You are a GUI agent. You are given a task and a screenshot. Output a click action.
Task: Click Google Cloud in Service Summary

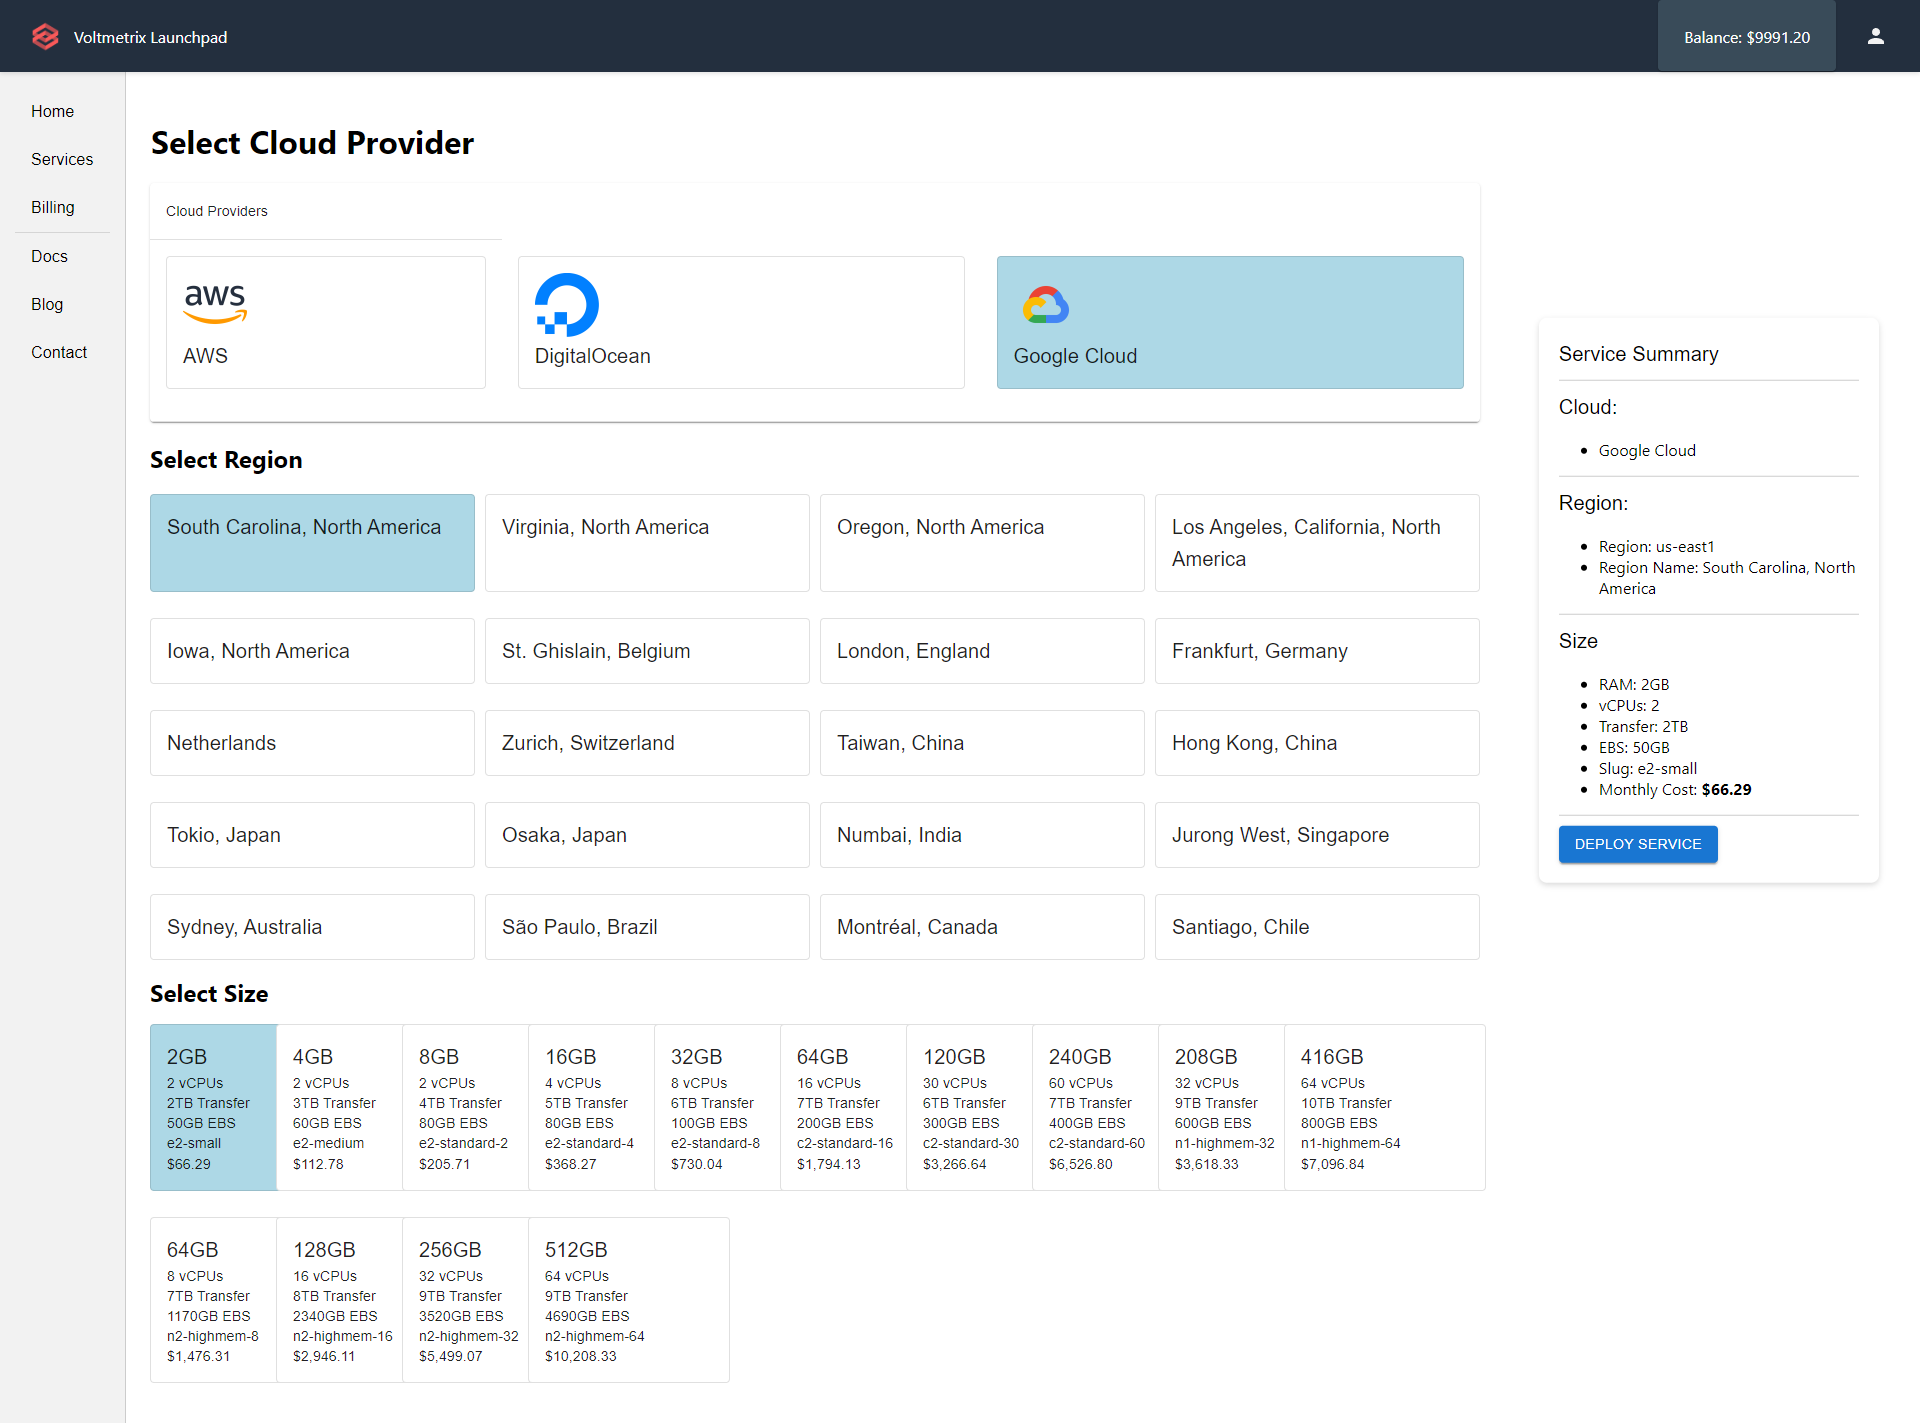click(x=1647, y=451)
